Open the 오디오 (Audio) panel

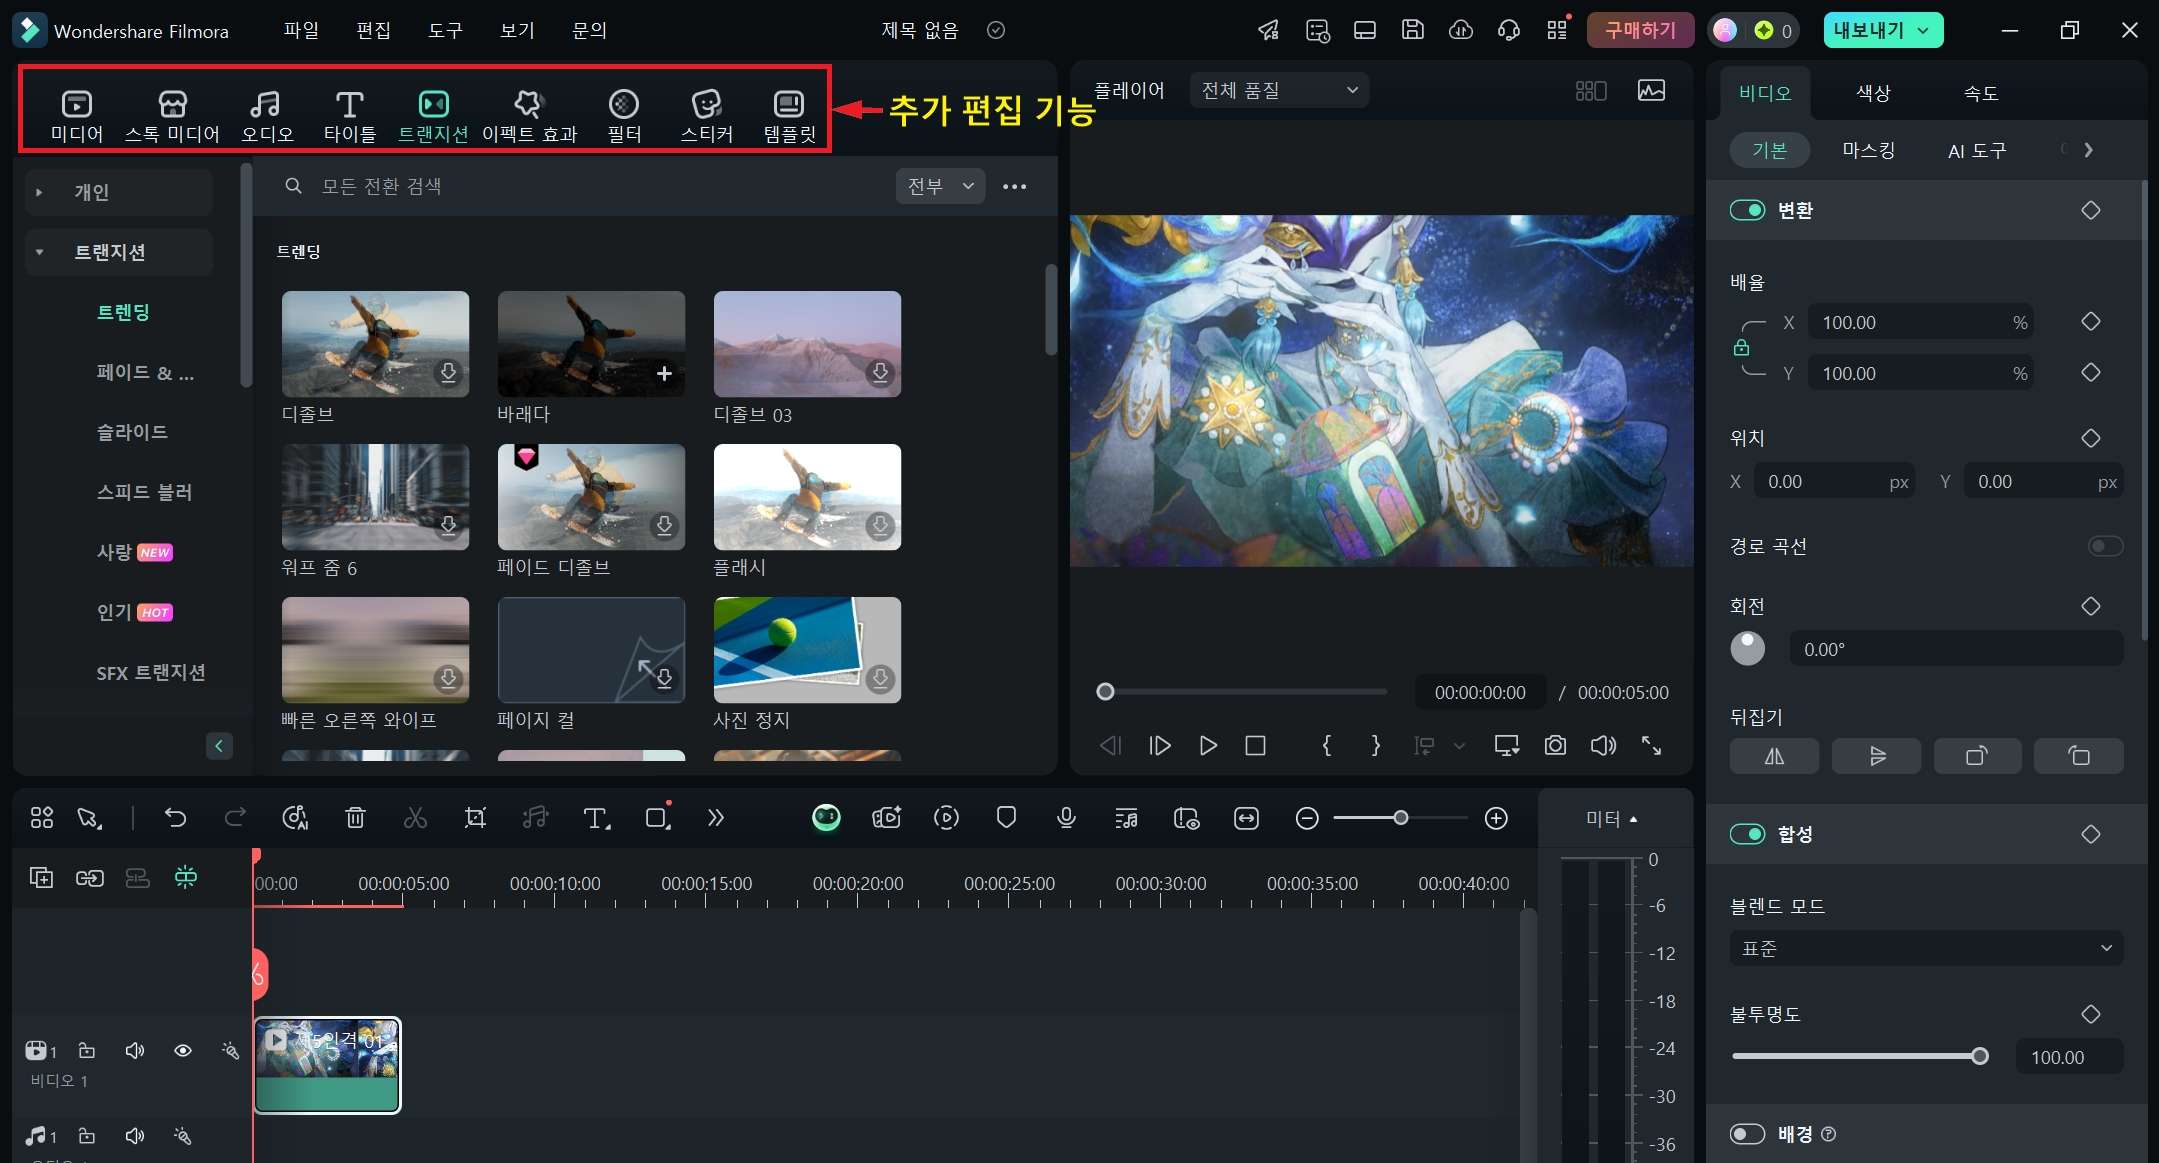(x=266, y=115)
